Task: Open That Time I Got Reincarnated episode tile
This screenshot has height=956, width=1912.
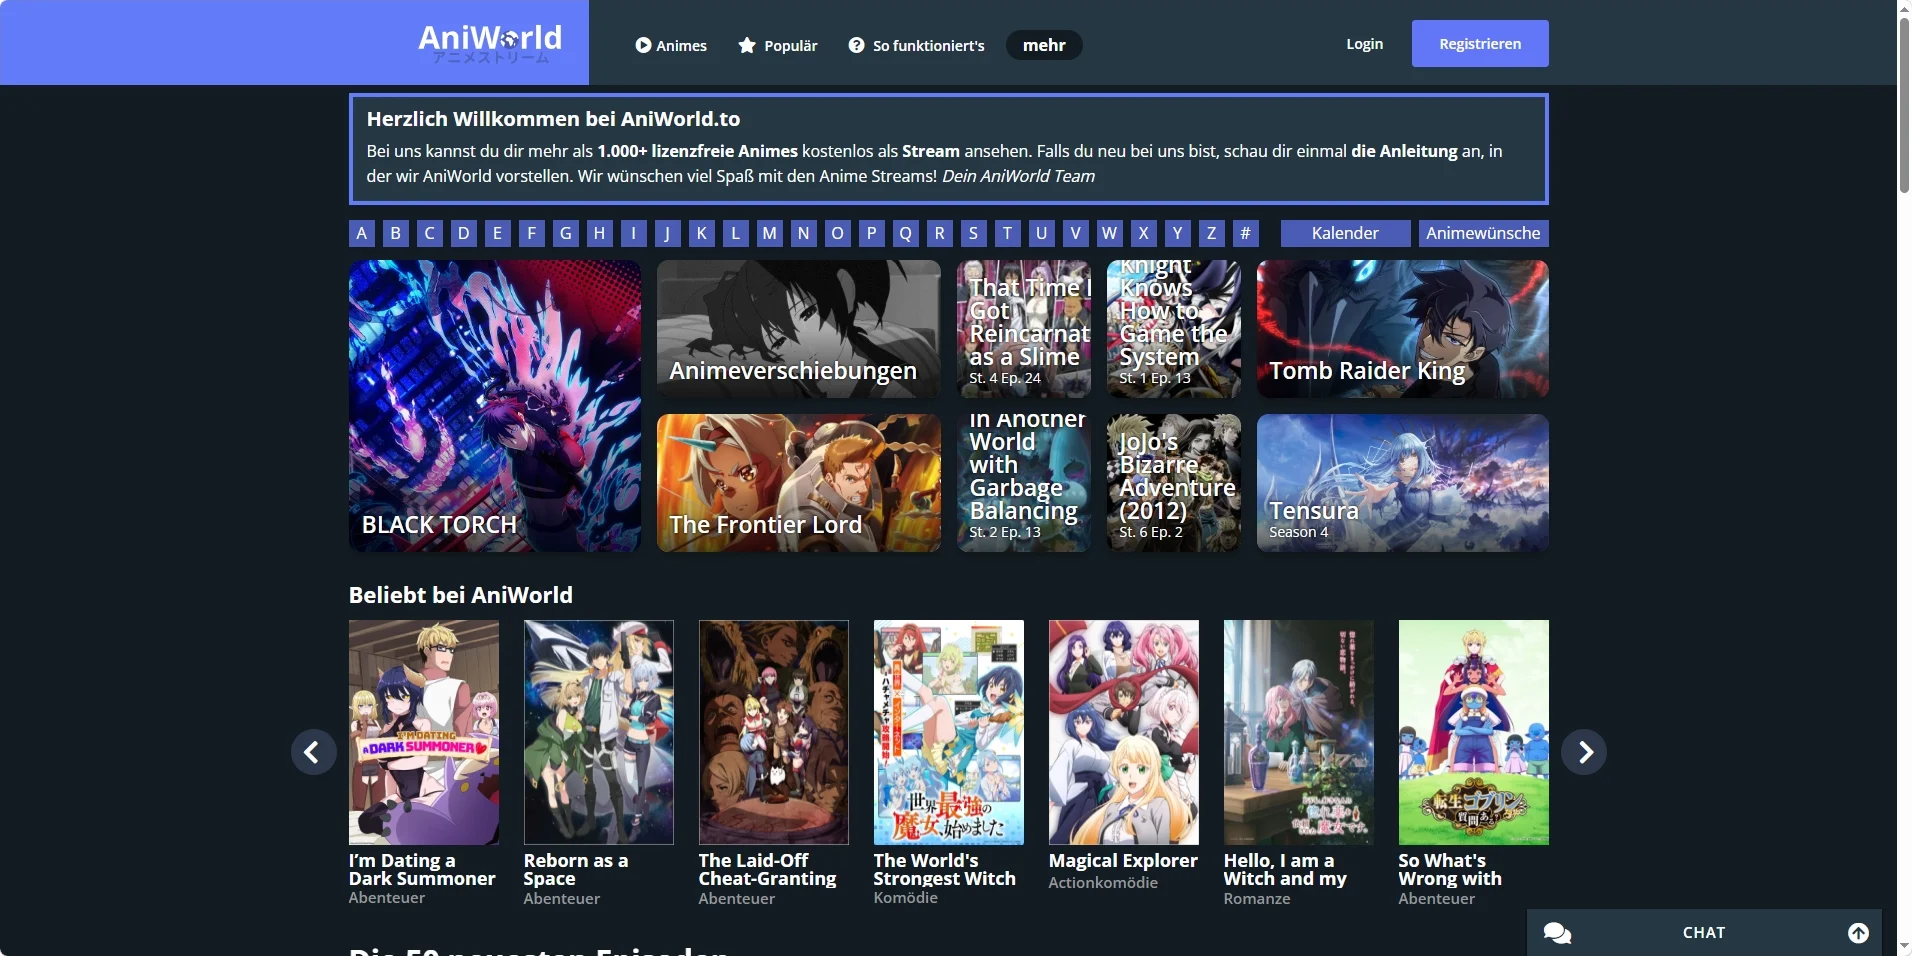Action: pyautogui.click(x=1024, y=329)
